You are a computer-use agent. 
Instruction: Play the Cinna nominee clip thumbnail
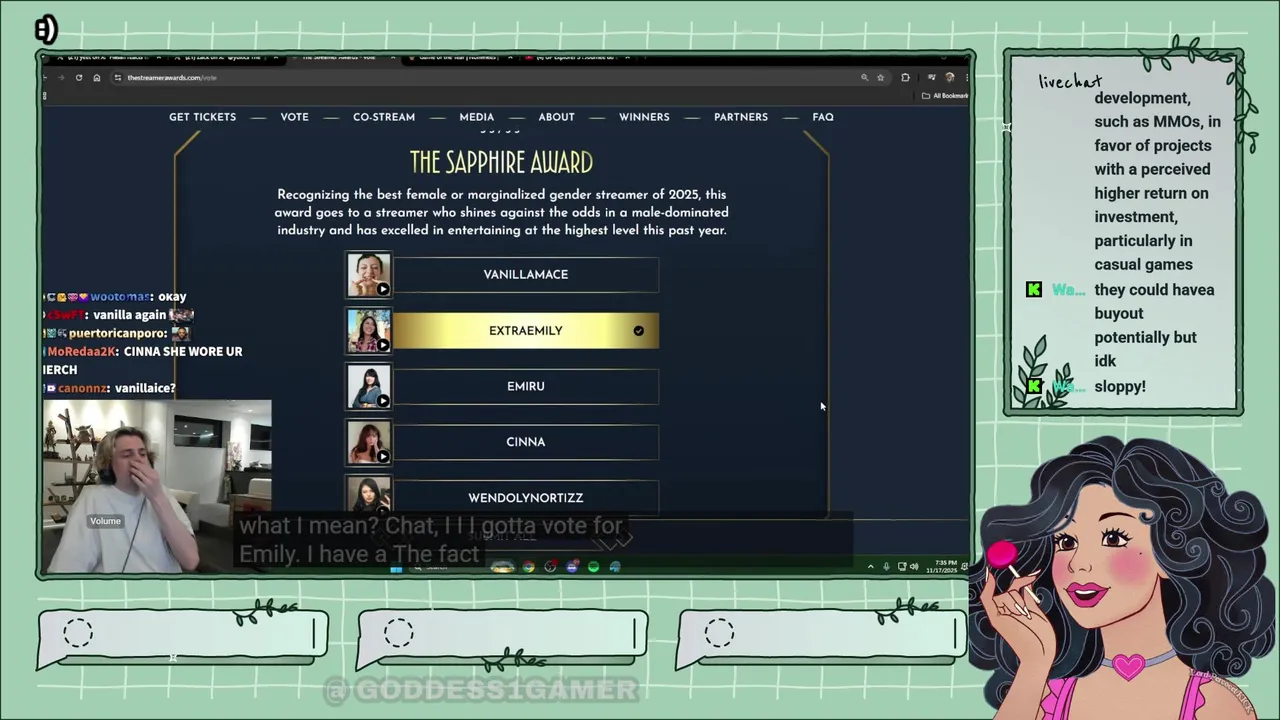click(x=369, y=442)
